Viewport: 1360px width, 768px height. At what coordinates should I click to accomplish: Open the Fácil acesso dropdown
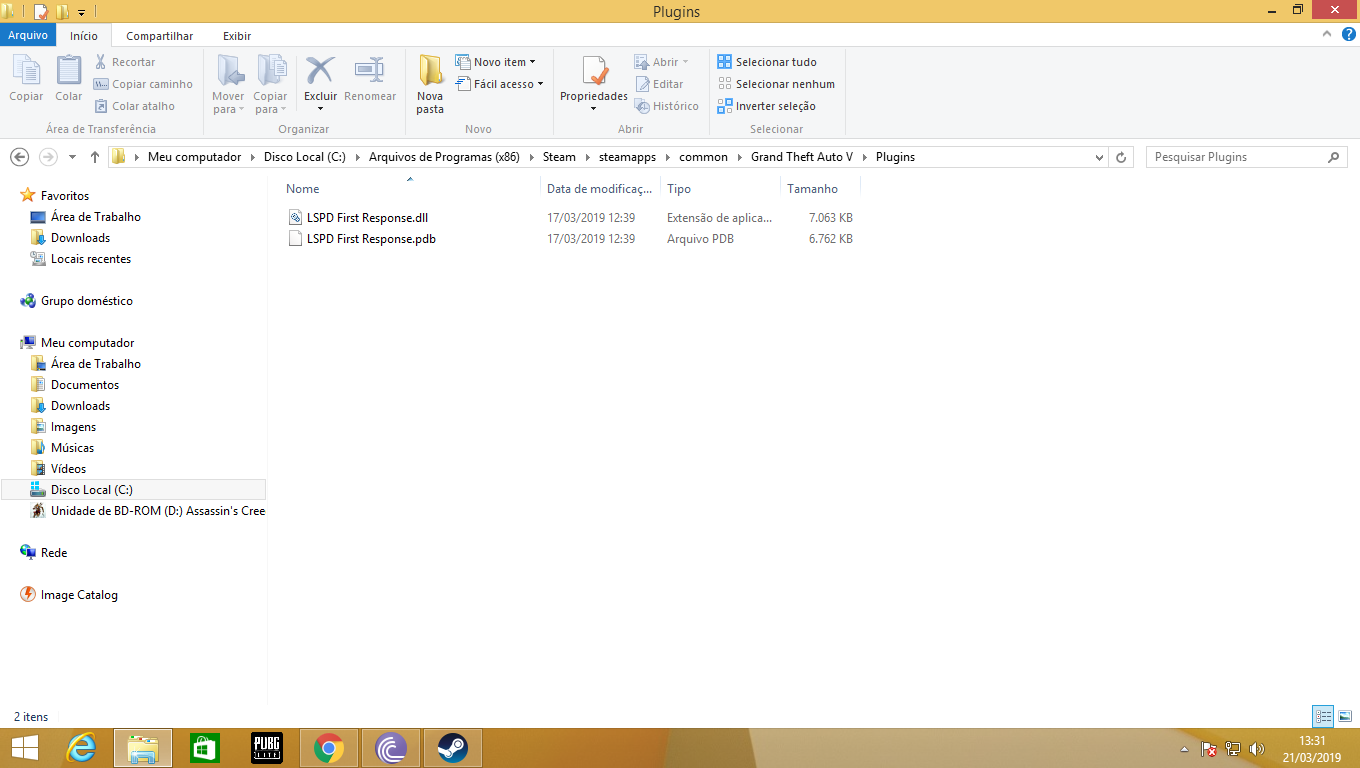point(499,84)
